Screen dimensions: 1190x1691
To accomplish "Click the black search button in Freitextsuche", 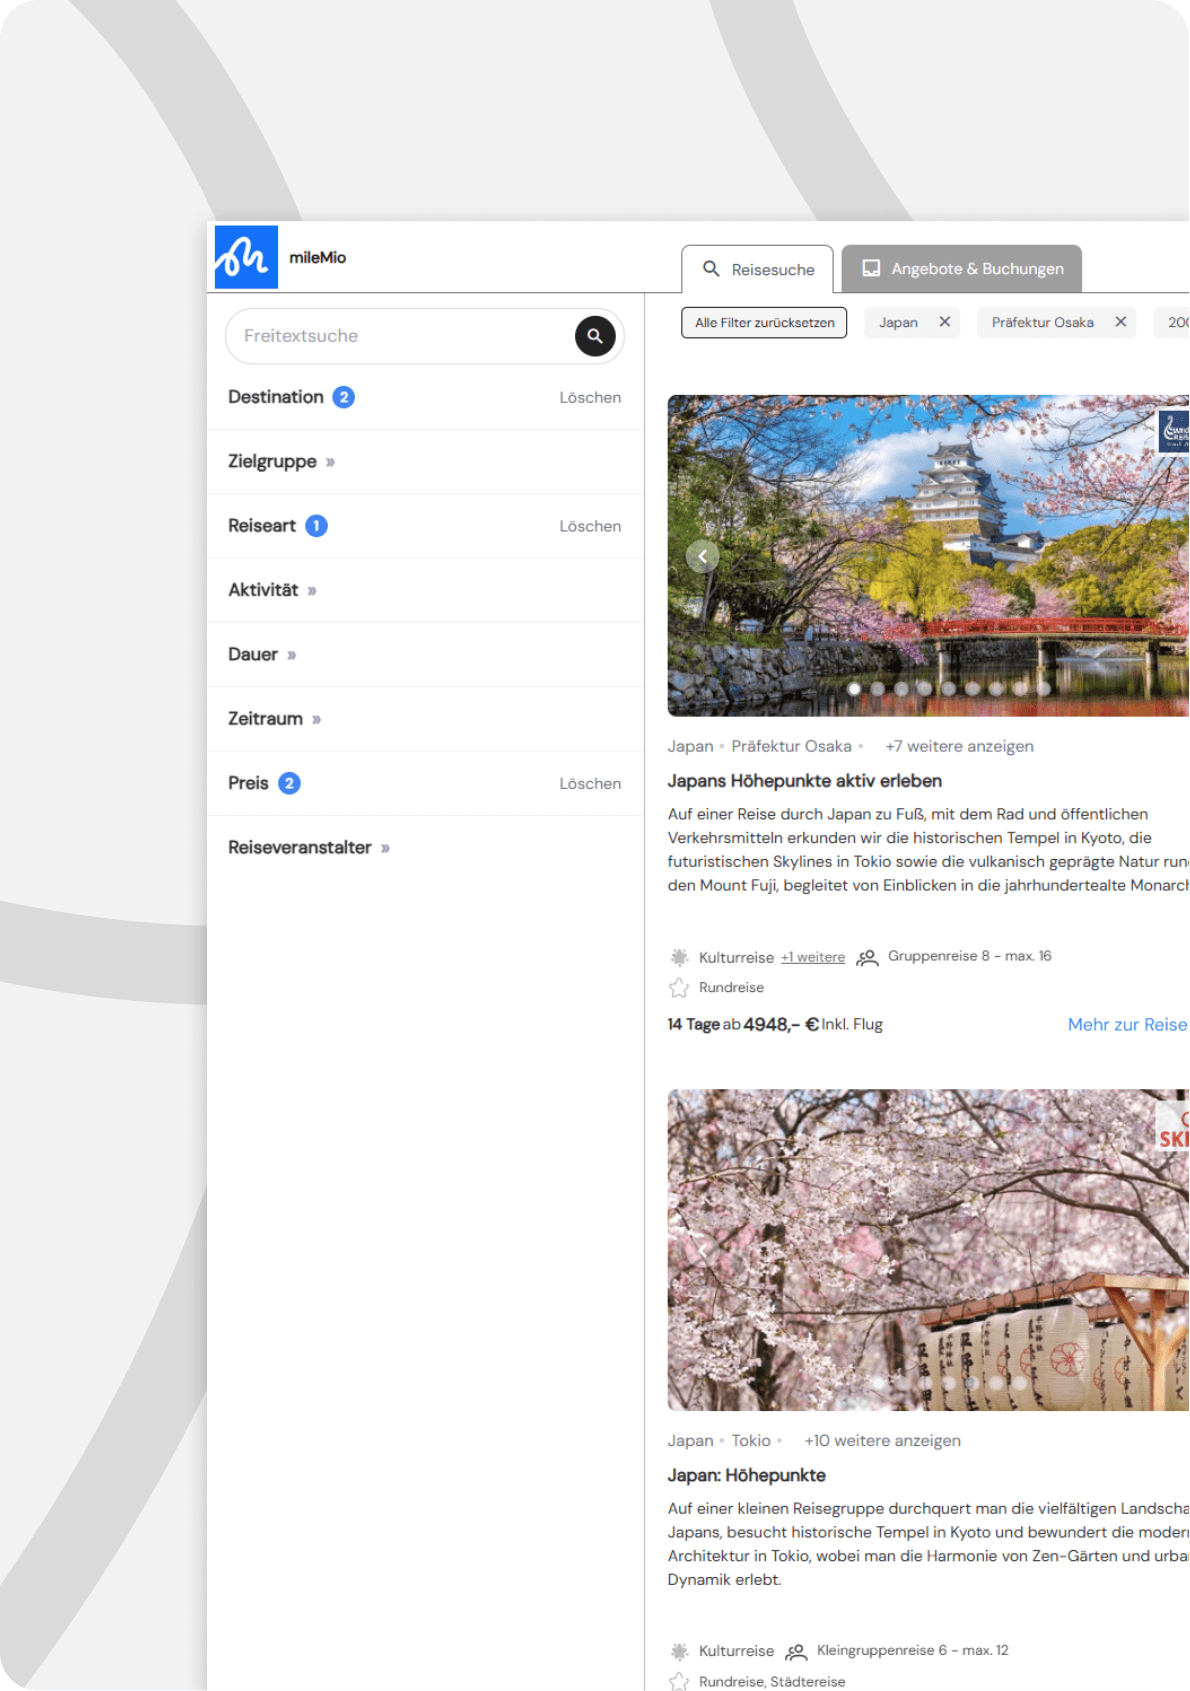I will (x=595, y=336).
